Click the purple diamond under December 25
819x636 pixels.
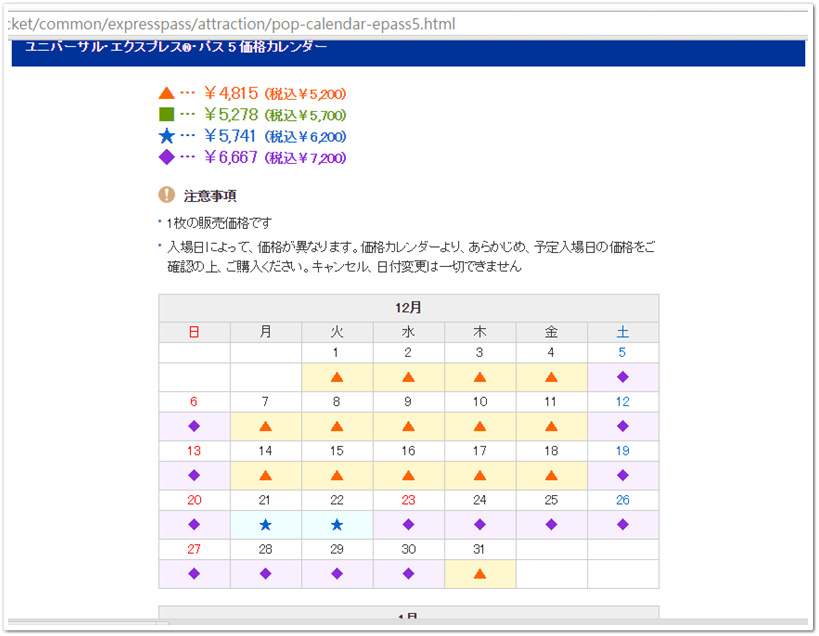pyautogui.click(x=551, y=524)
